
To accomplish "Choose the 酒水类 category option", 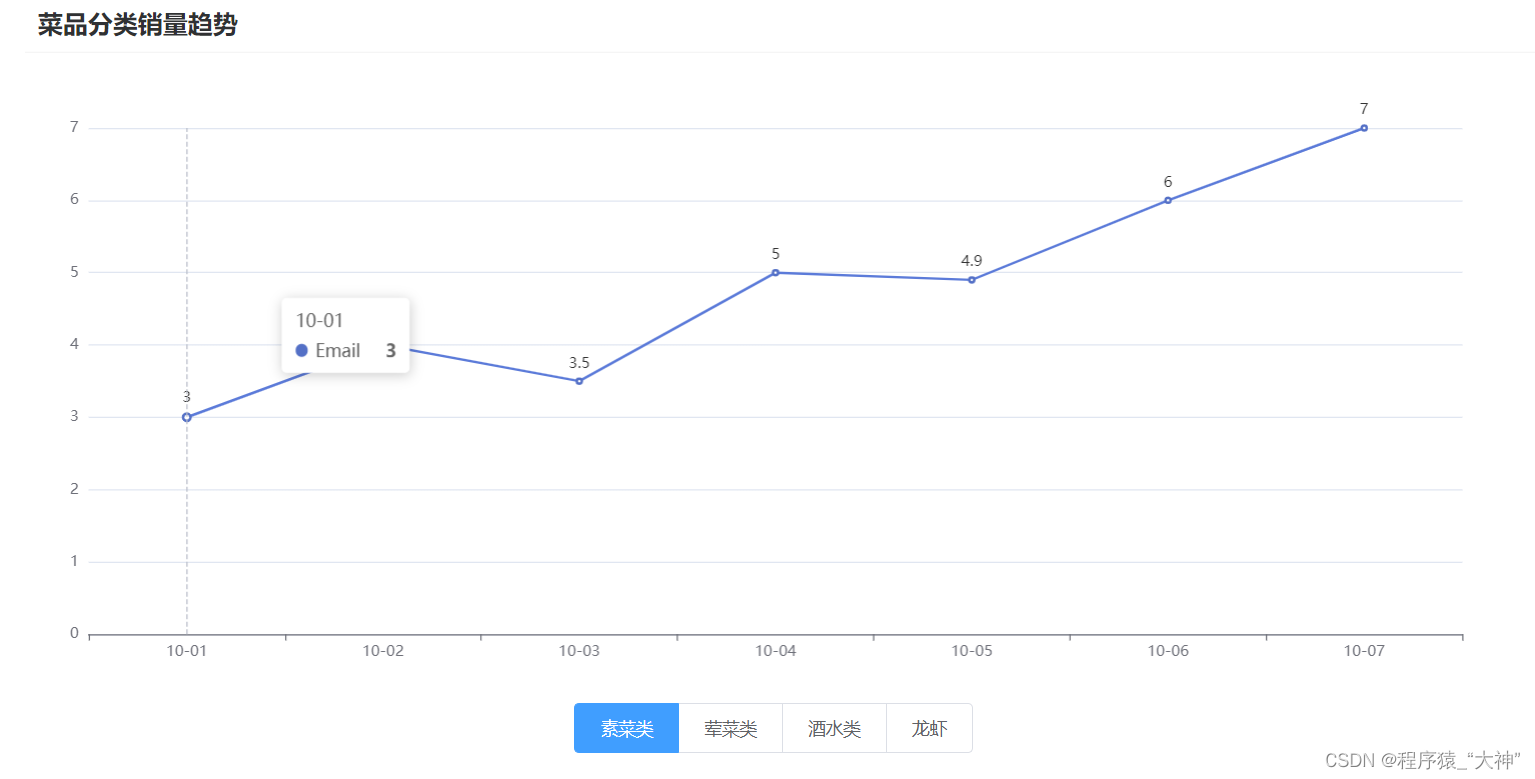I will [834, 728].
